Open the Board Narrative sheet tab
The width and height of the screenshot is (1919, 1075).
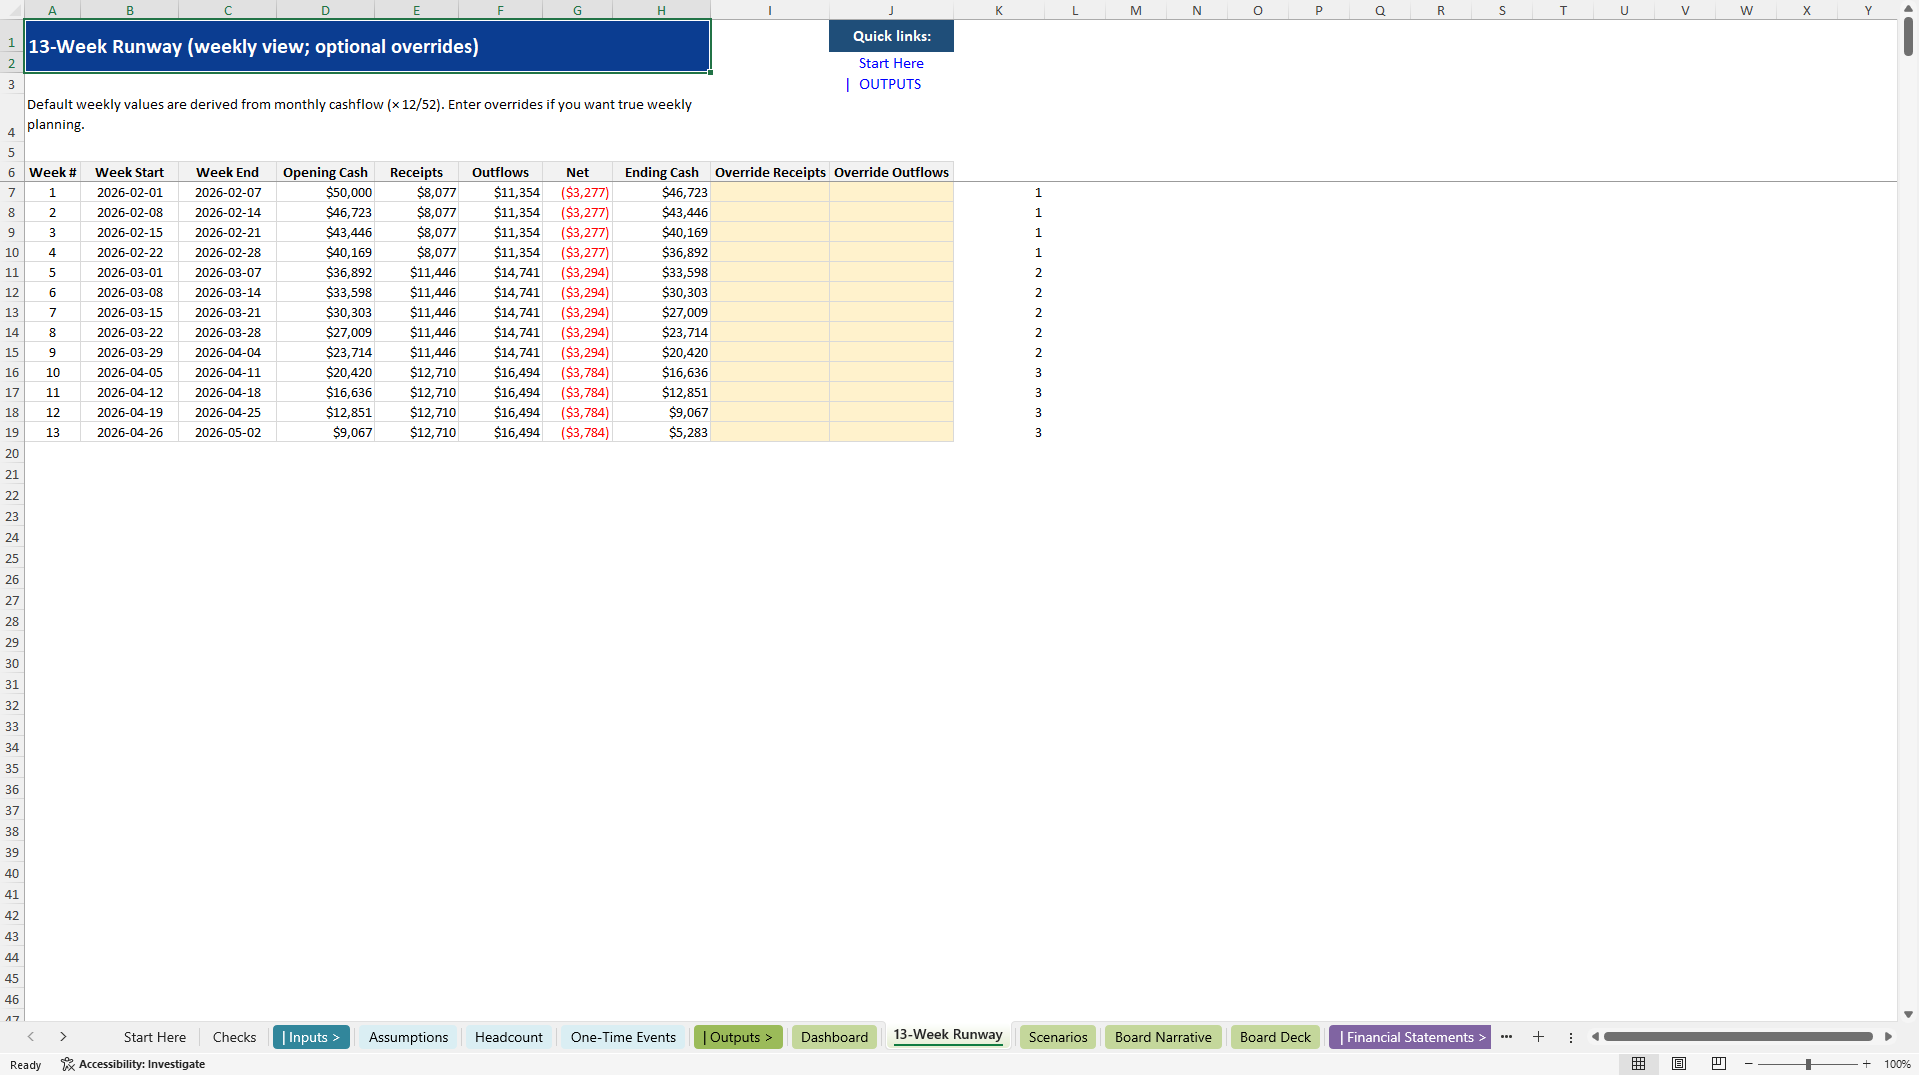coord(1163,1037)
